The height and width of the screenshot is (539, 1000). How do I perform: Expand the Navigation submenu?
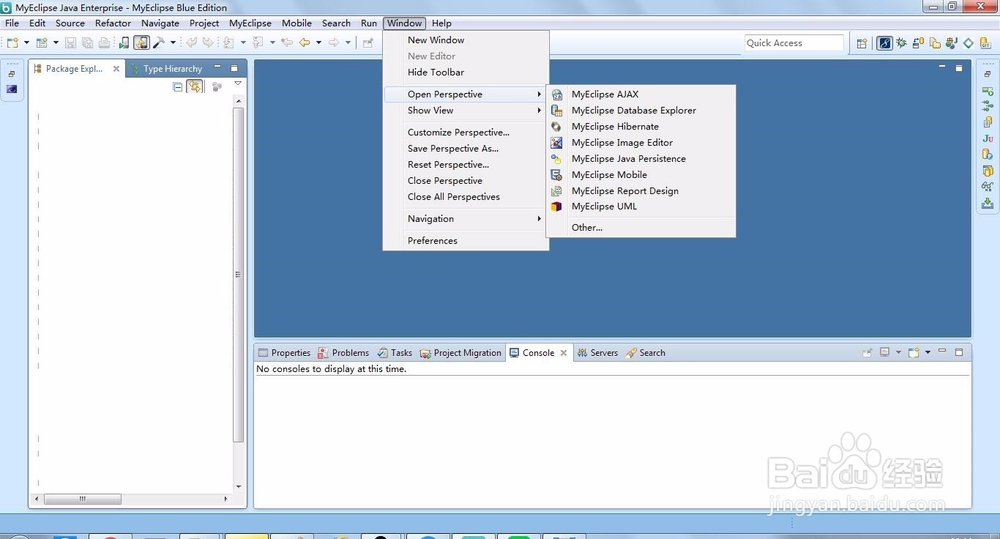[466, 219]
